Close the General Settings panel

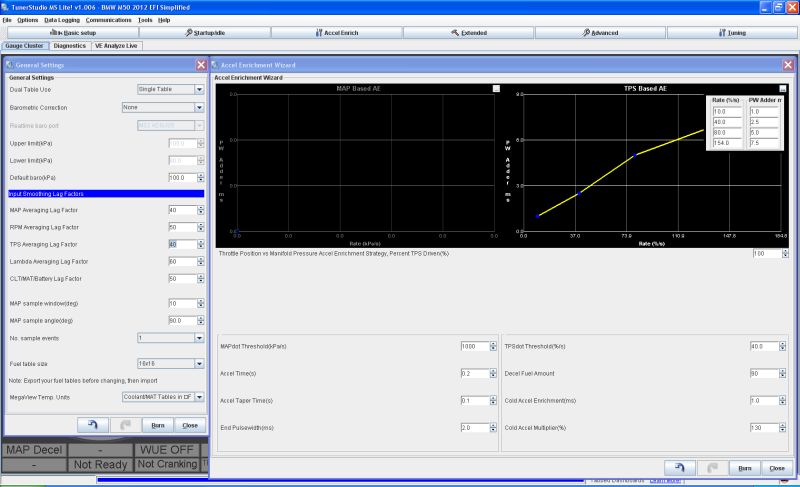tap(201, 64)
